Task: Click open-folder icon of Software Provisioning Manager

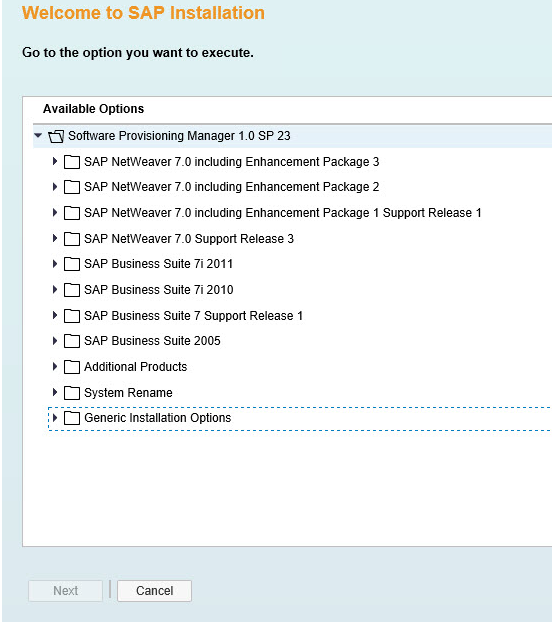Action: coord(56,136)
